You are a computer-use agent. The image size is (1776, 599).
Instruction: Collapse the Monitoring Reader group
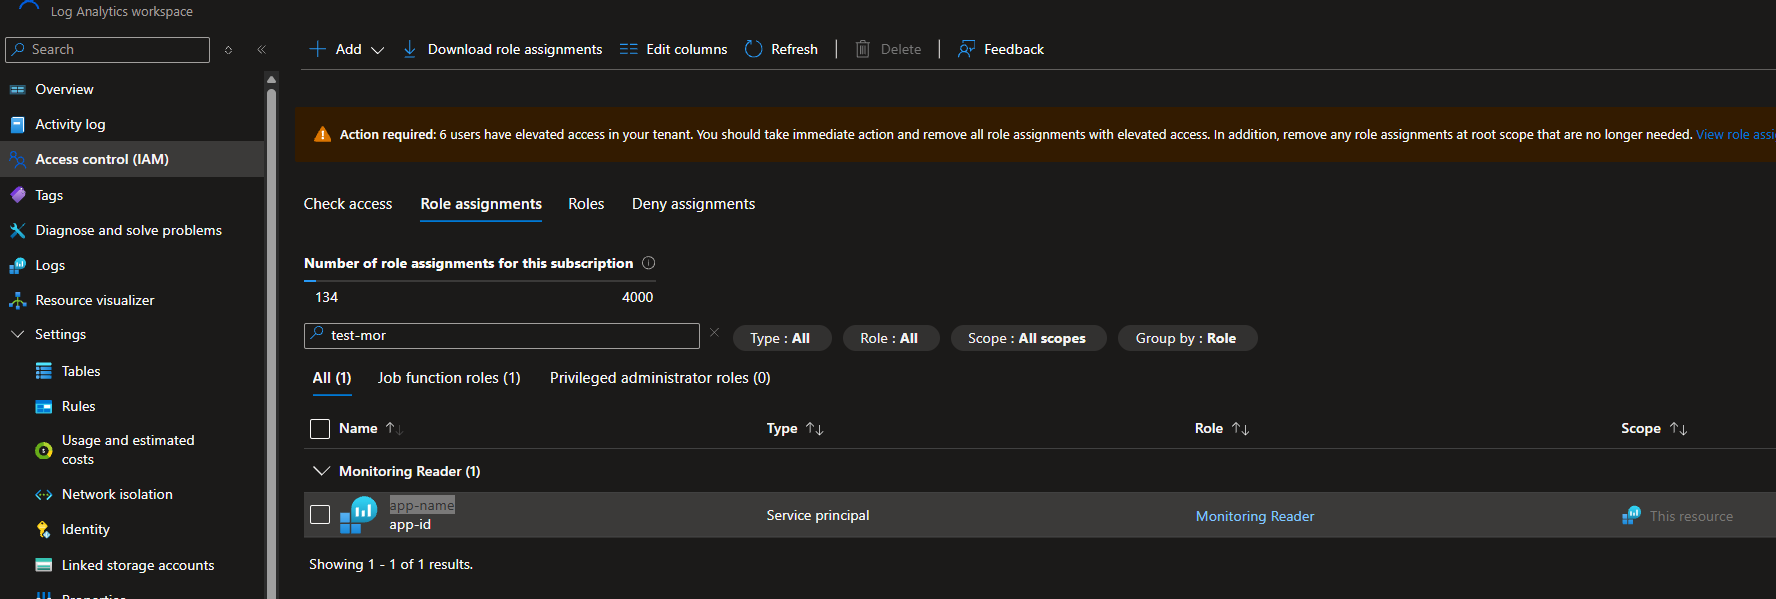(321, 471)
